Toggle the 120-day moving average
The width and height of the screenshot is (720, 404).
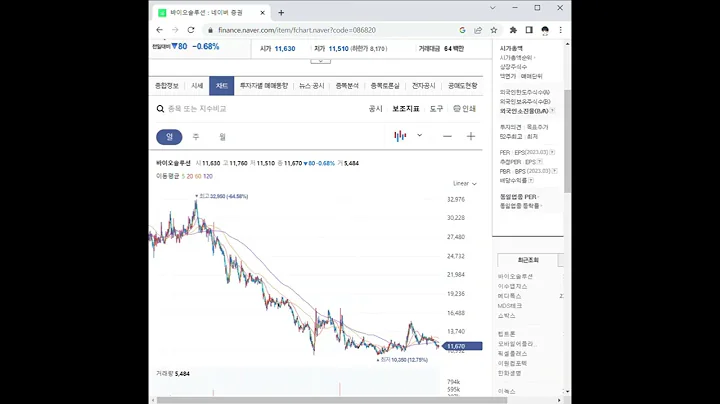coord(208,176)
